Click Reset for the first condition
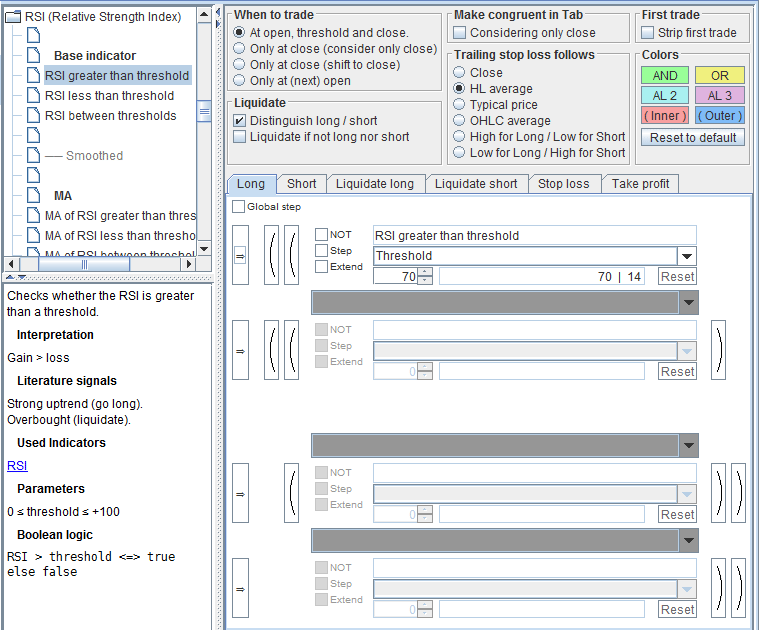759x630 pixels. pos(677,276)
